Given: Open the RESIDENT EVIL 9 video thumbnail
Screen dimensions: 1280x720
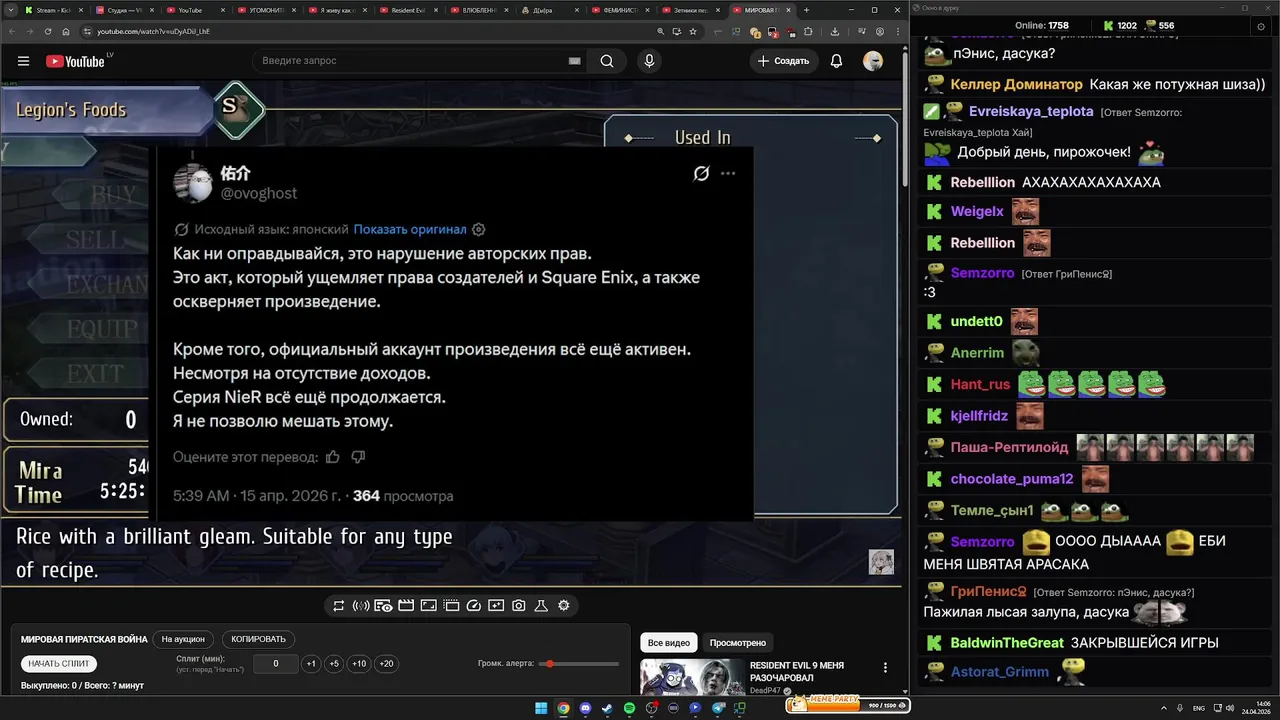Looking at the screenshot, I should coord(691,677).
